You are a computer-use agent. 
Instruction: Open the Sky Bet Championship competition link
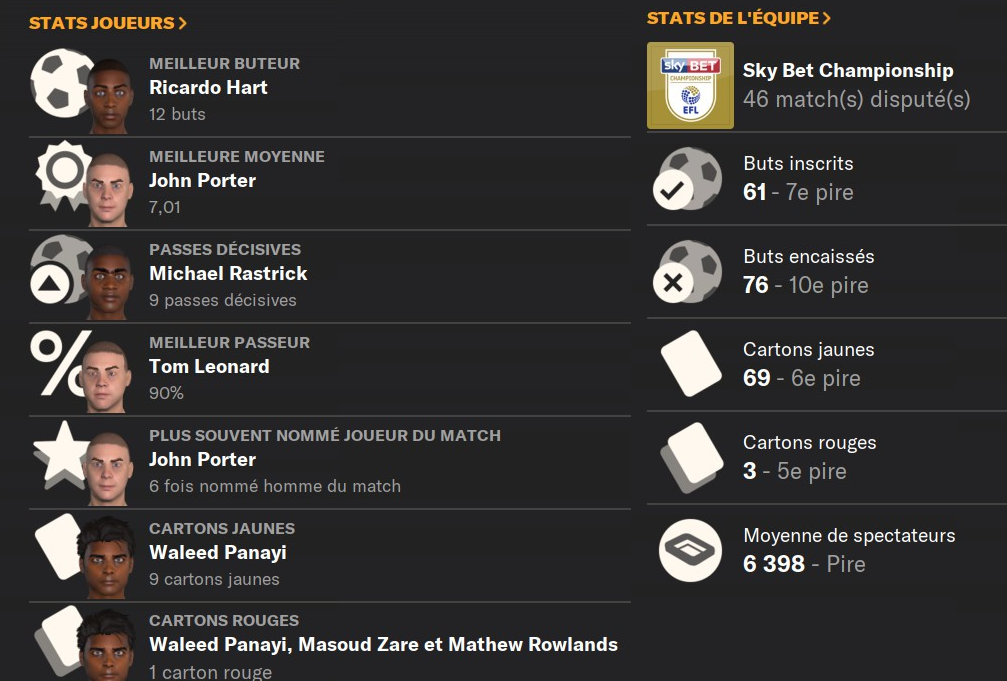(848, 71)
